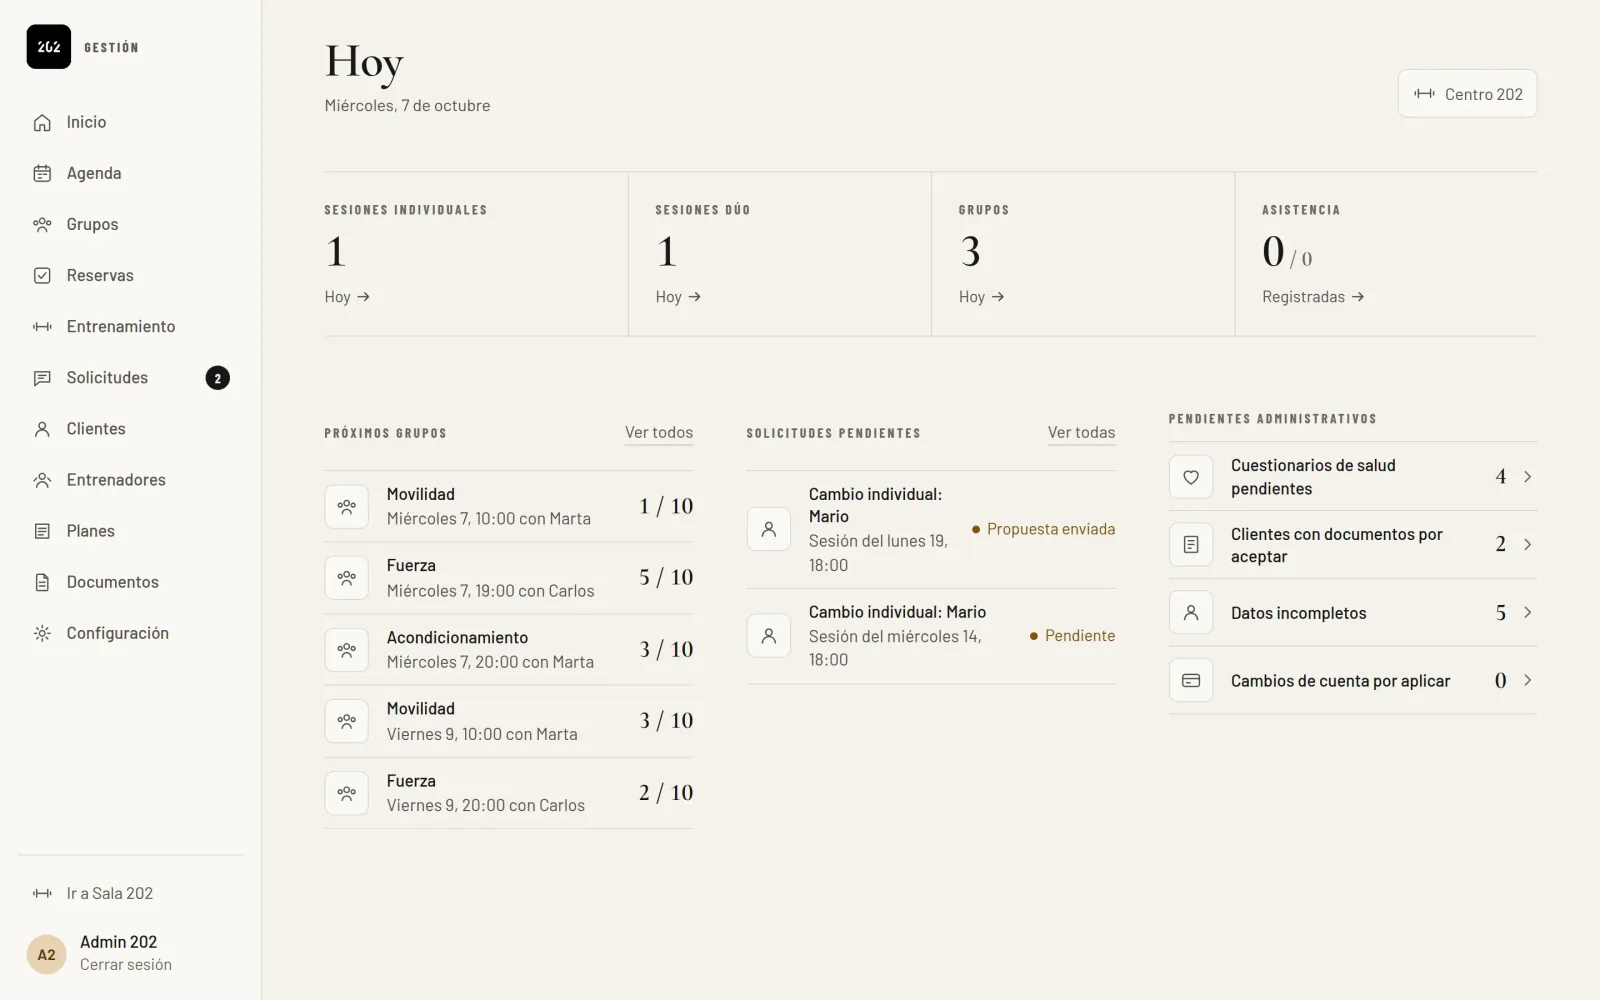Open the request marked Pendiente
The image size is (1600, 1000).
pos(931,636)
